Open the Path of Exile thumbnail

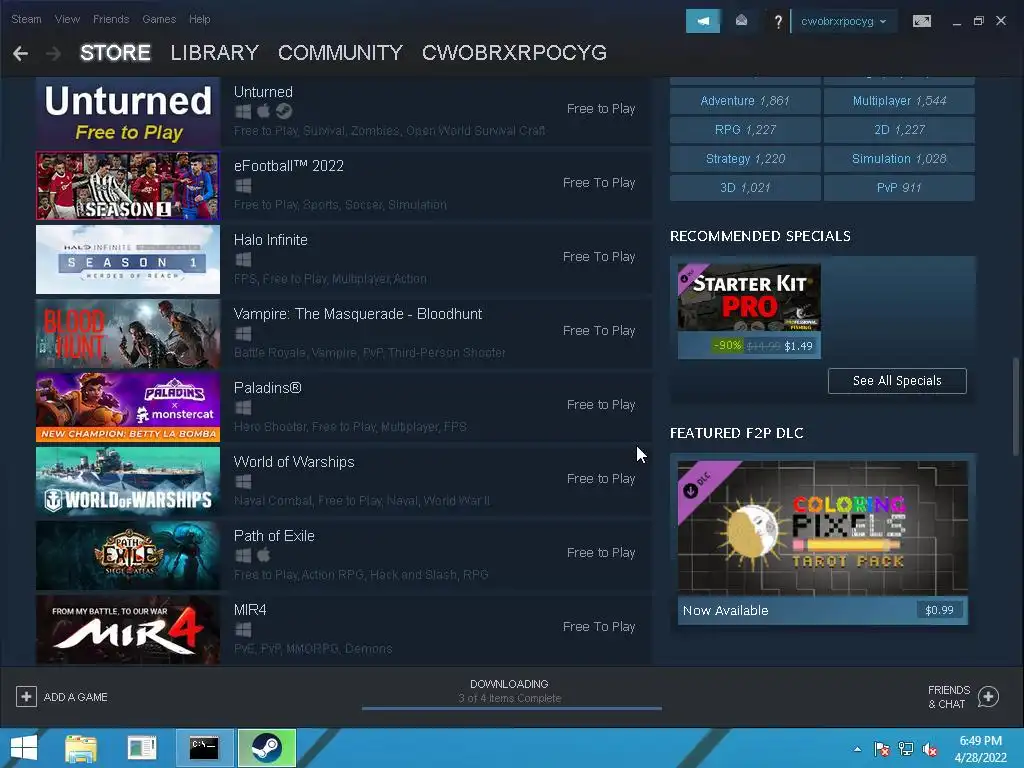(x=128, y=555)
